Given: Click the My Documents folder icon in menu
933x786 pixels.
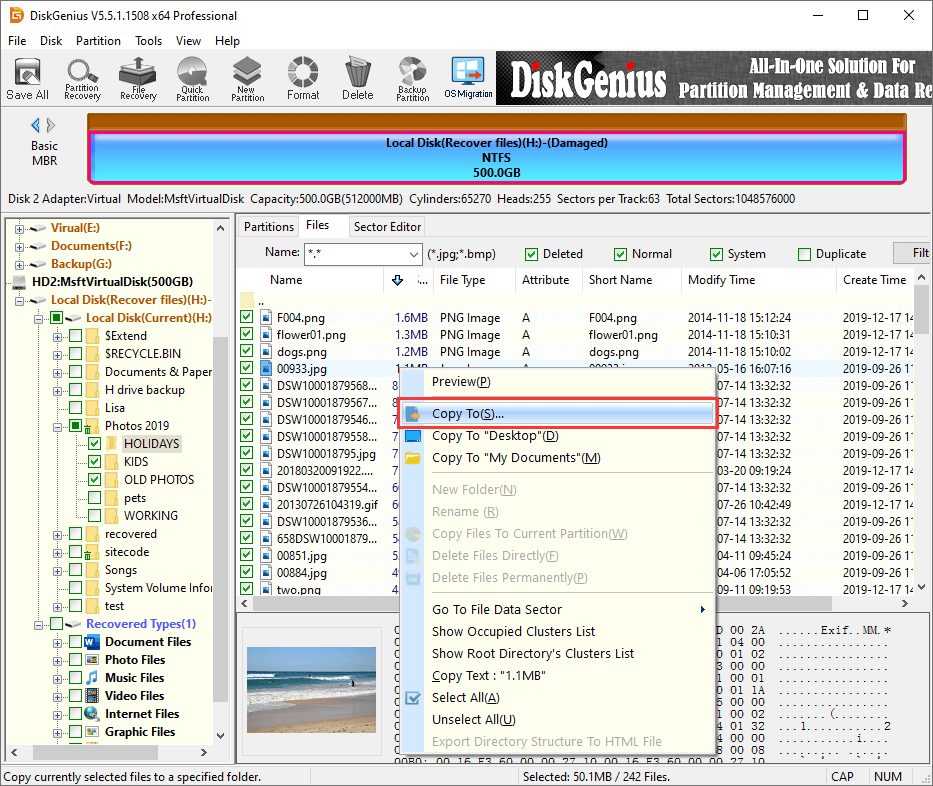Looking at the screenshot, I should pyautogui.click(x=413, y=458).
